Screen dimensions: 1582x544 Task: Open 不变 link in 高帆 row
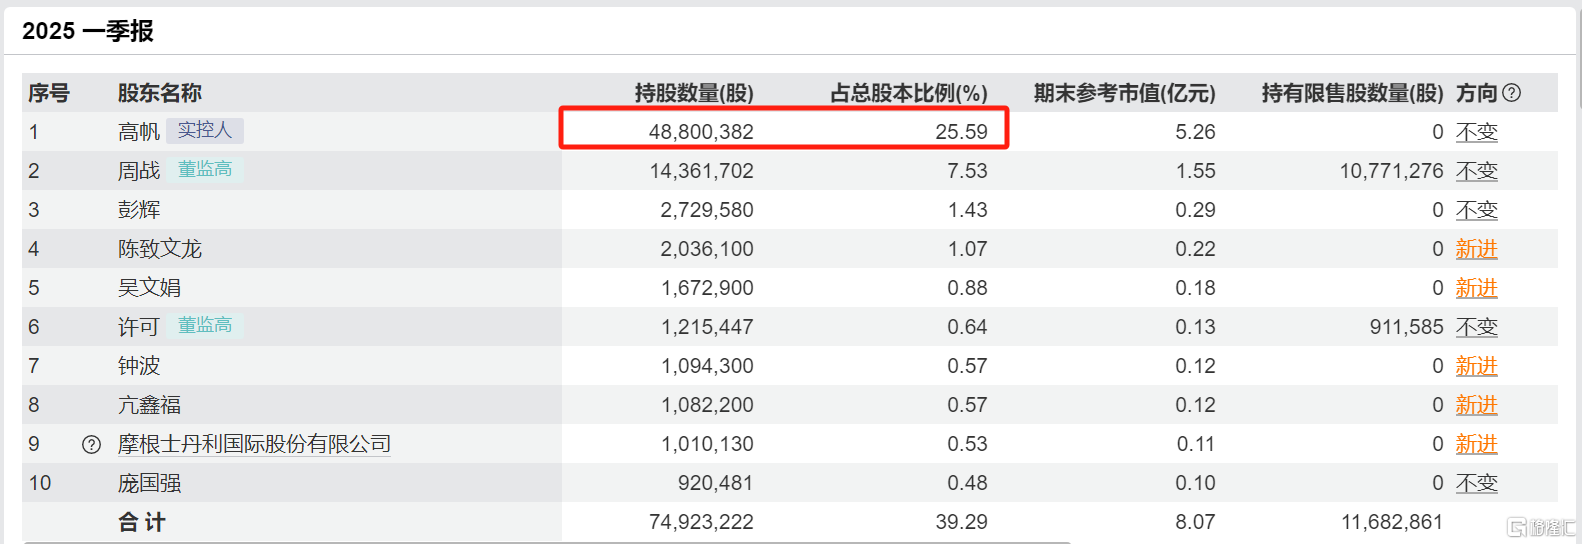(x=1476, y=132)
